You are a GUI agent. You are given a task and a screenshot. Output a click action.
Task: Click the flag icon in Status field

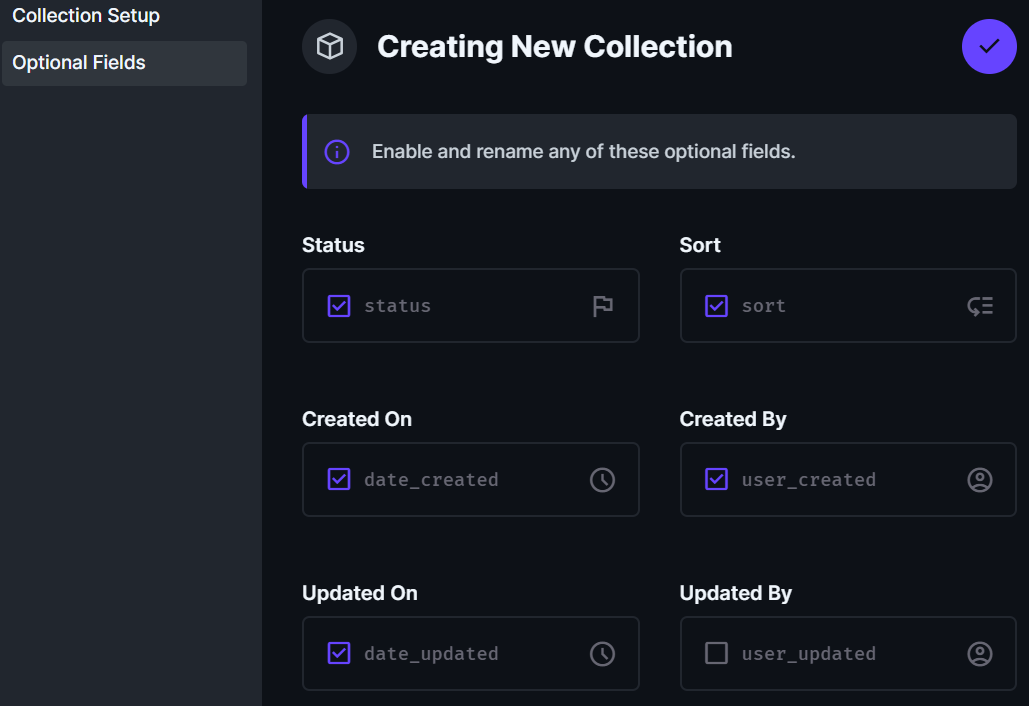point(602,306)
